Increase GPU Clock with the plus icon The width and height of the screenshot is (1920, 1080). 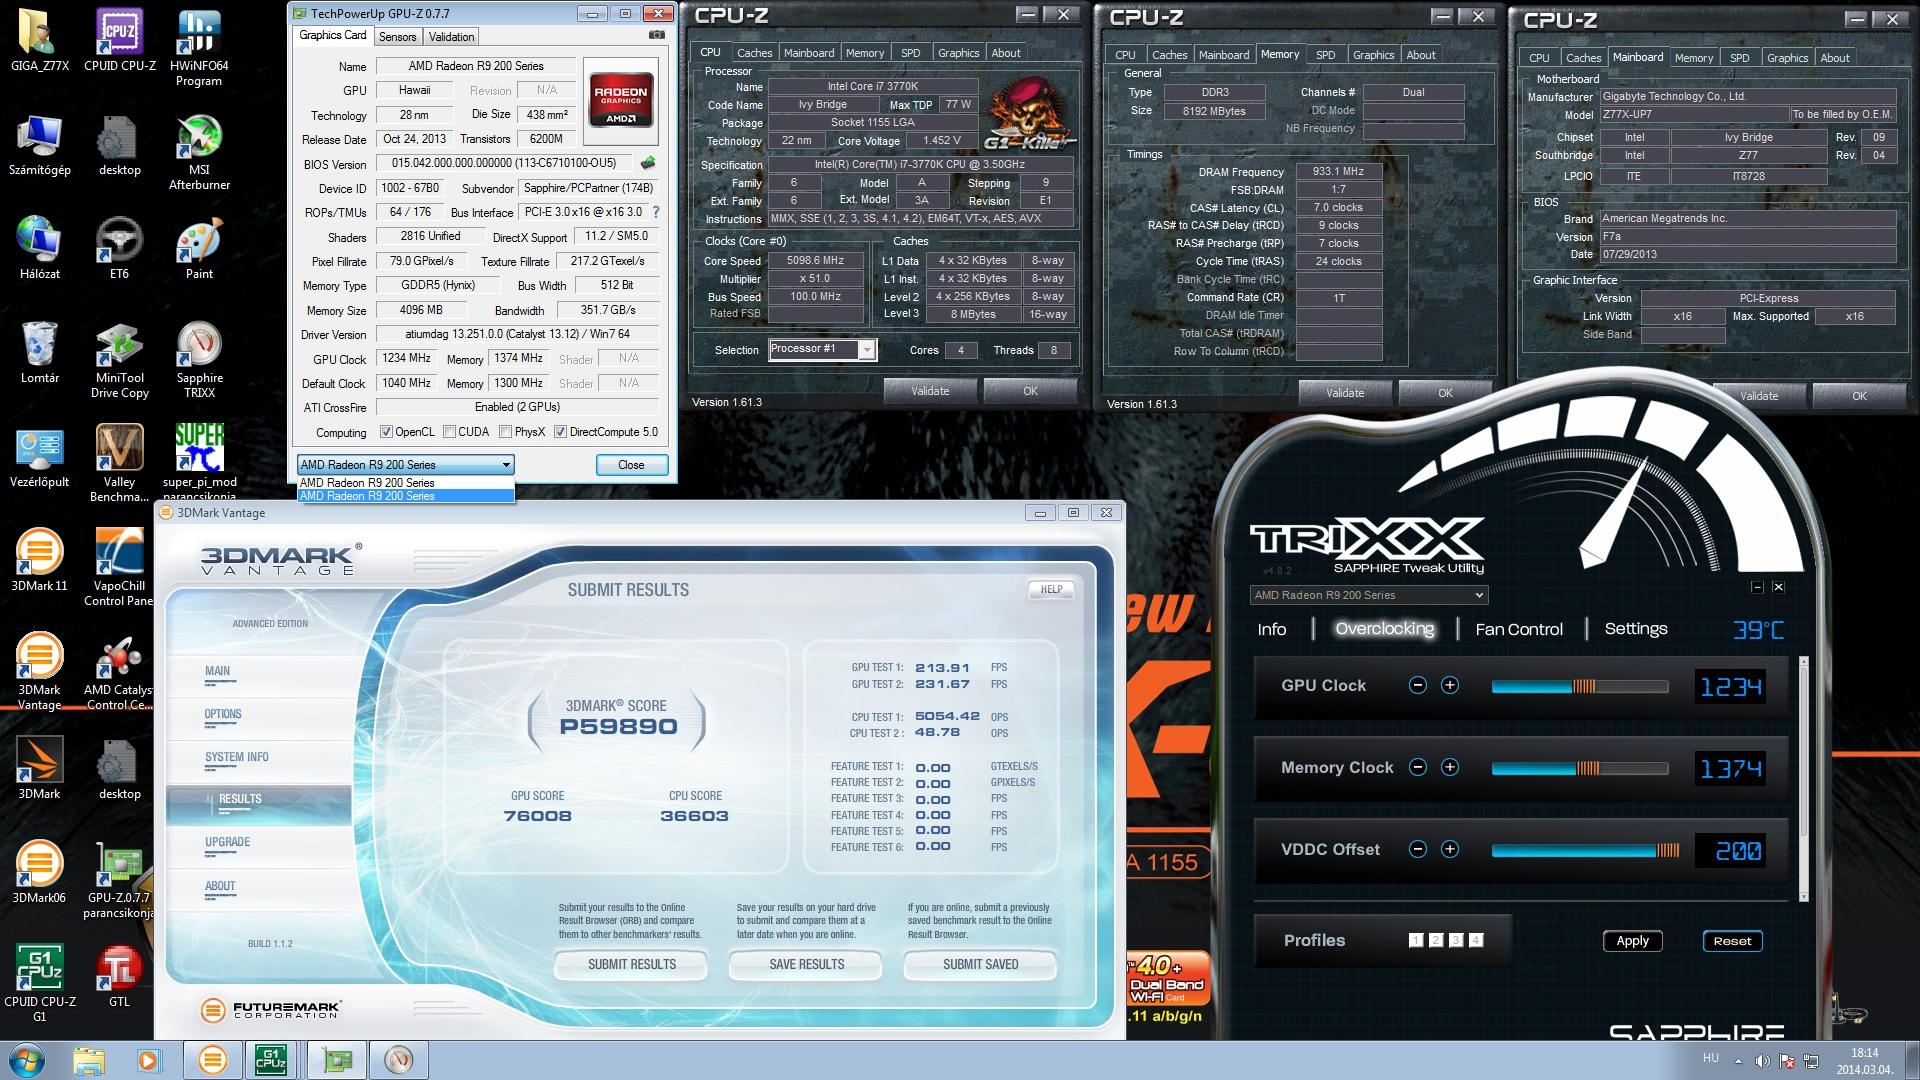pos(1449,685)
